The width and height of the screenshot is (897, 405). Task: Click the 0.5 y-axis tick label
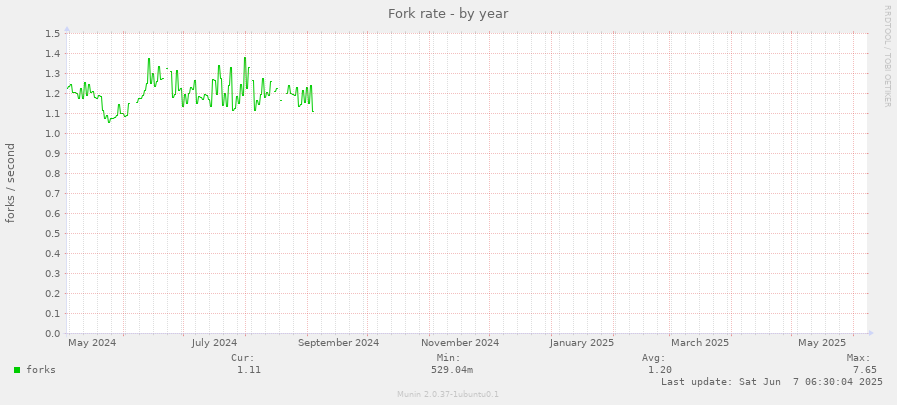pyautogui.click(x=53, y=233)
